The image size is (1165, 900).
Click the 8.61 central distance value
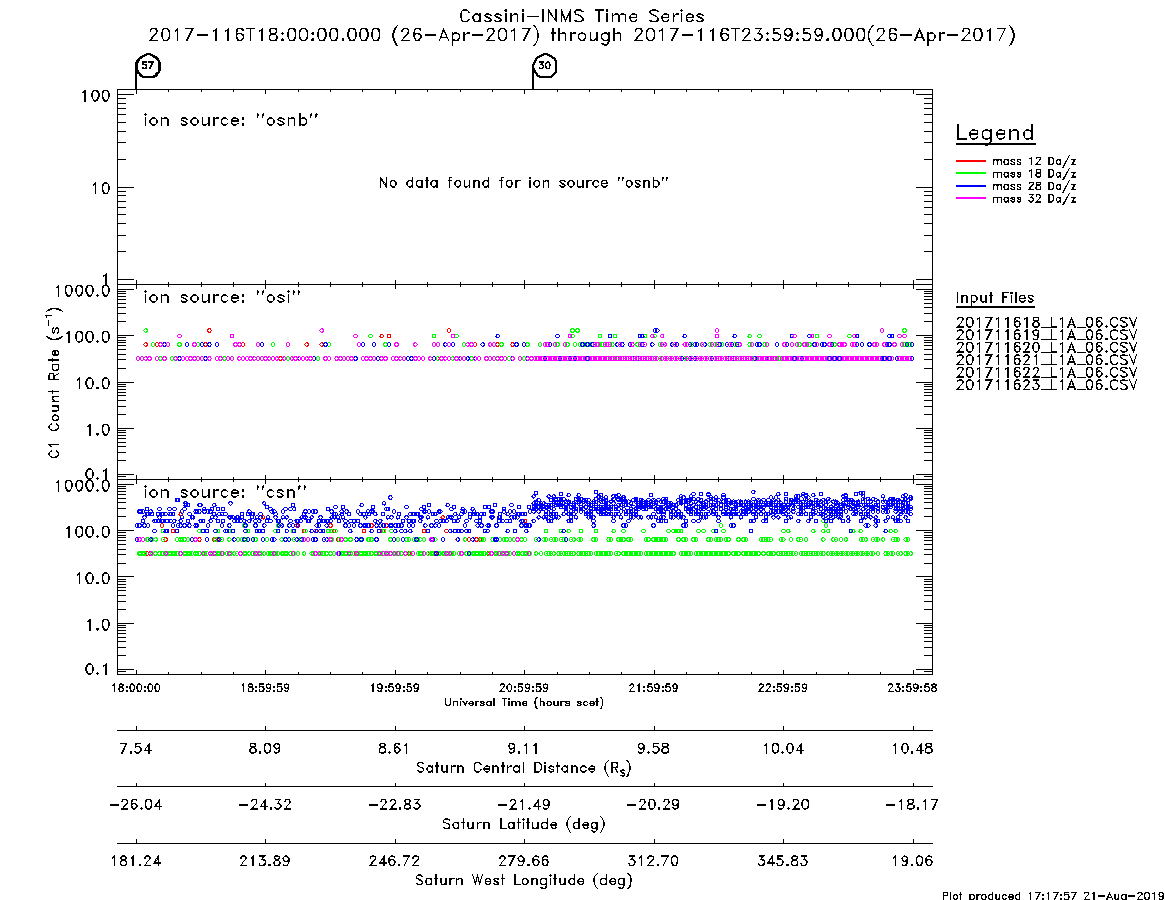[395, 748]
